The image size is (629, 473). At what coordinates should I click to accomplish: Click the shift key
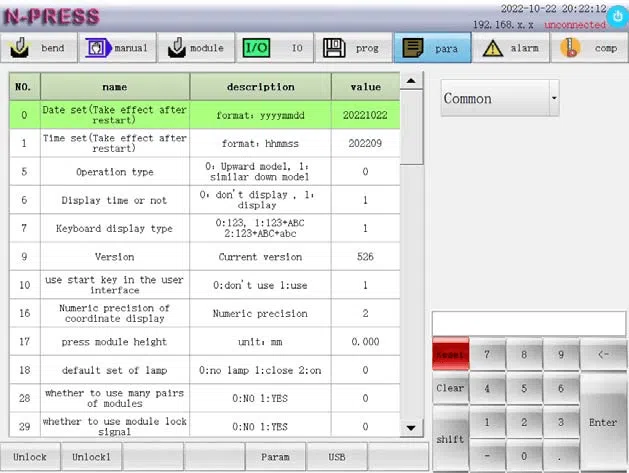pyautogui.click(x=450, y=439)
